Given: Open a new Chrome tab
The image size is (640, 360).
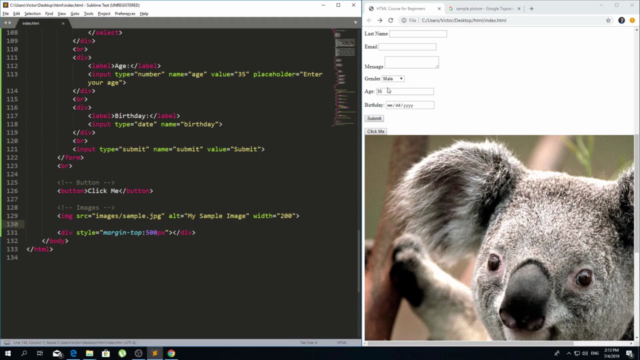Looking at the screenshot, I should (531, 9).
